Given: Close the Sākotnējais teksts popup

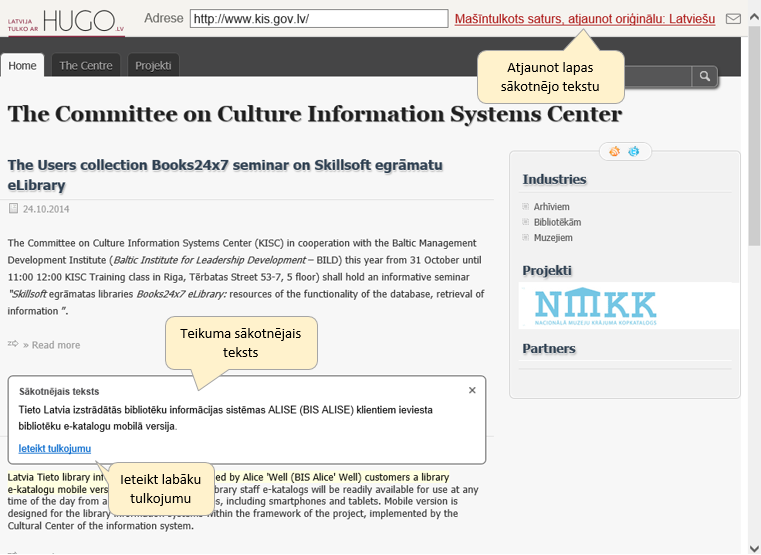Looking at the screenshot, I should click(x=472, y=390).
